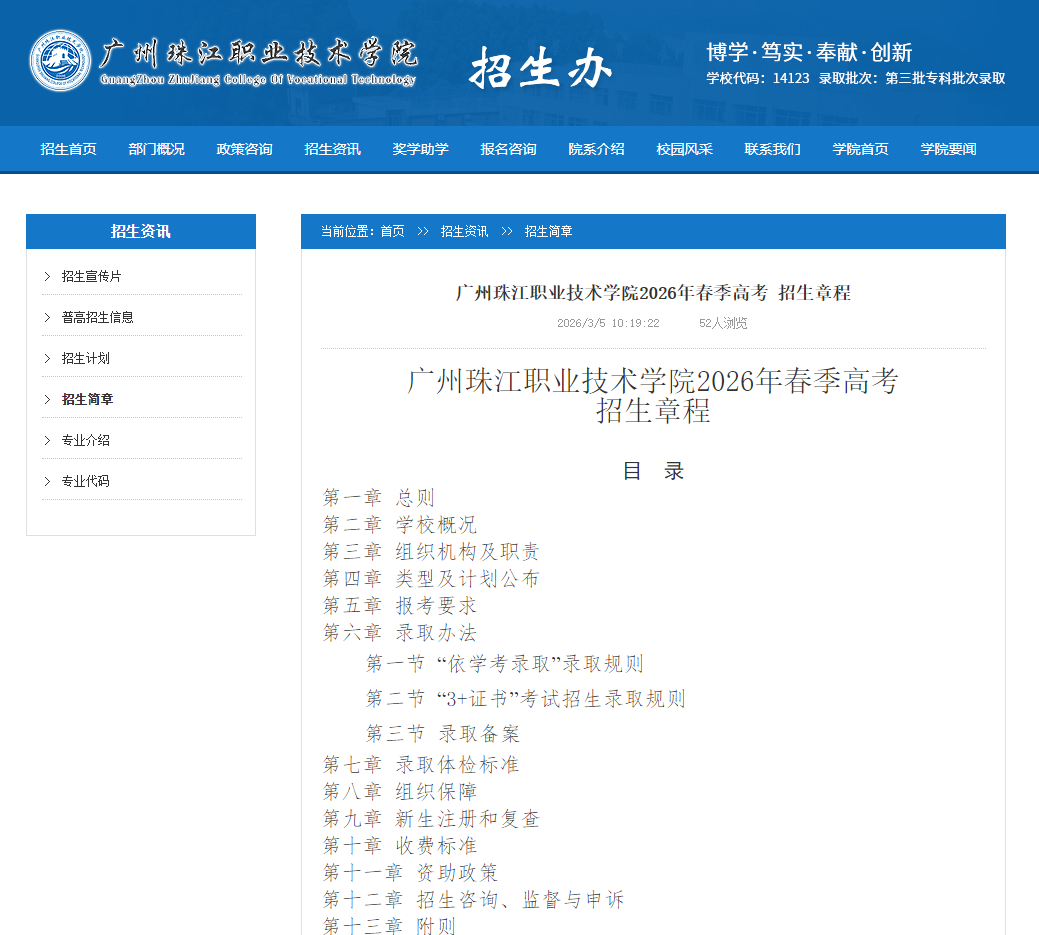1039x935 pixels.
Task: Browse 院系介绍 from the top menu
Action: [596, 148]
